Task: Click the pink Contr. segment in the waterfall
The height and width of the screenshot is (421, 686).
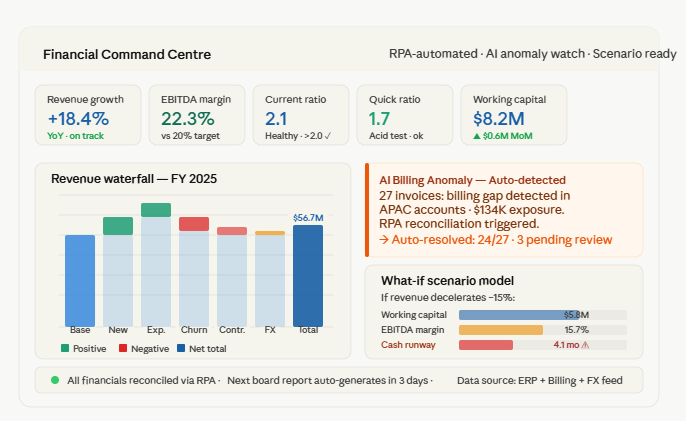Action: tap(232, 231)
